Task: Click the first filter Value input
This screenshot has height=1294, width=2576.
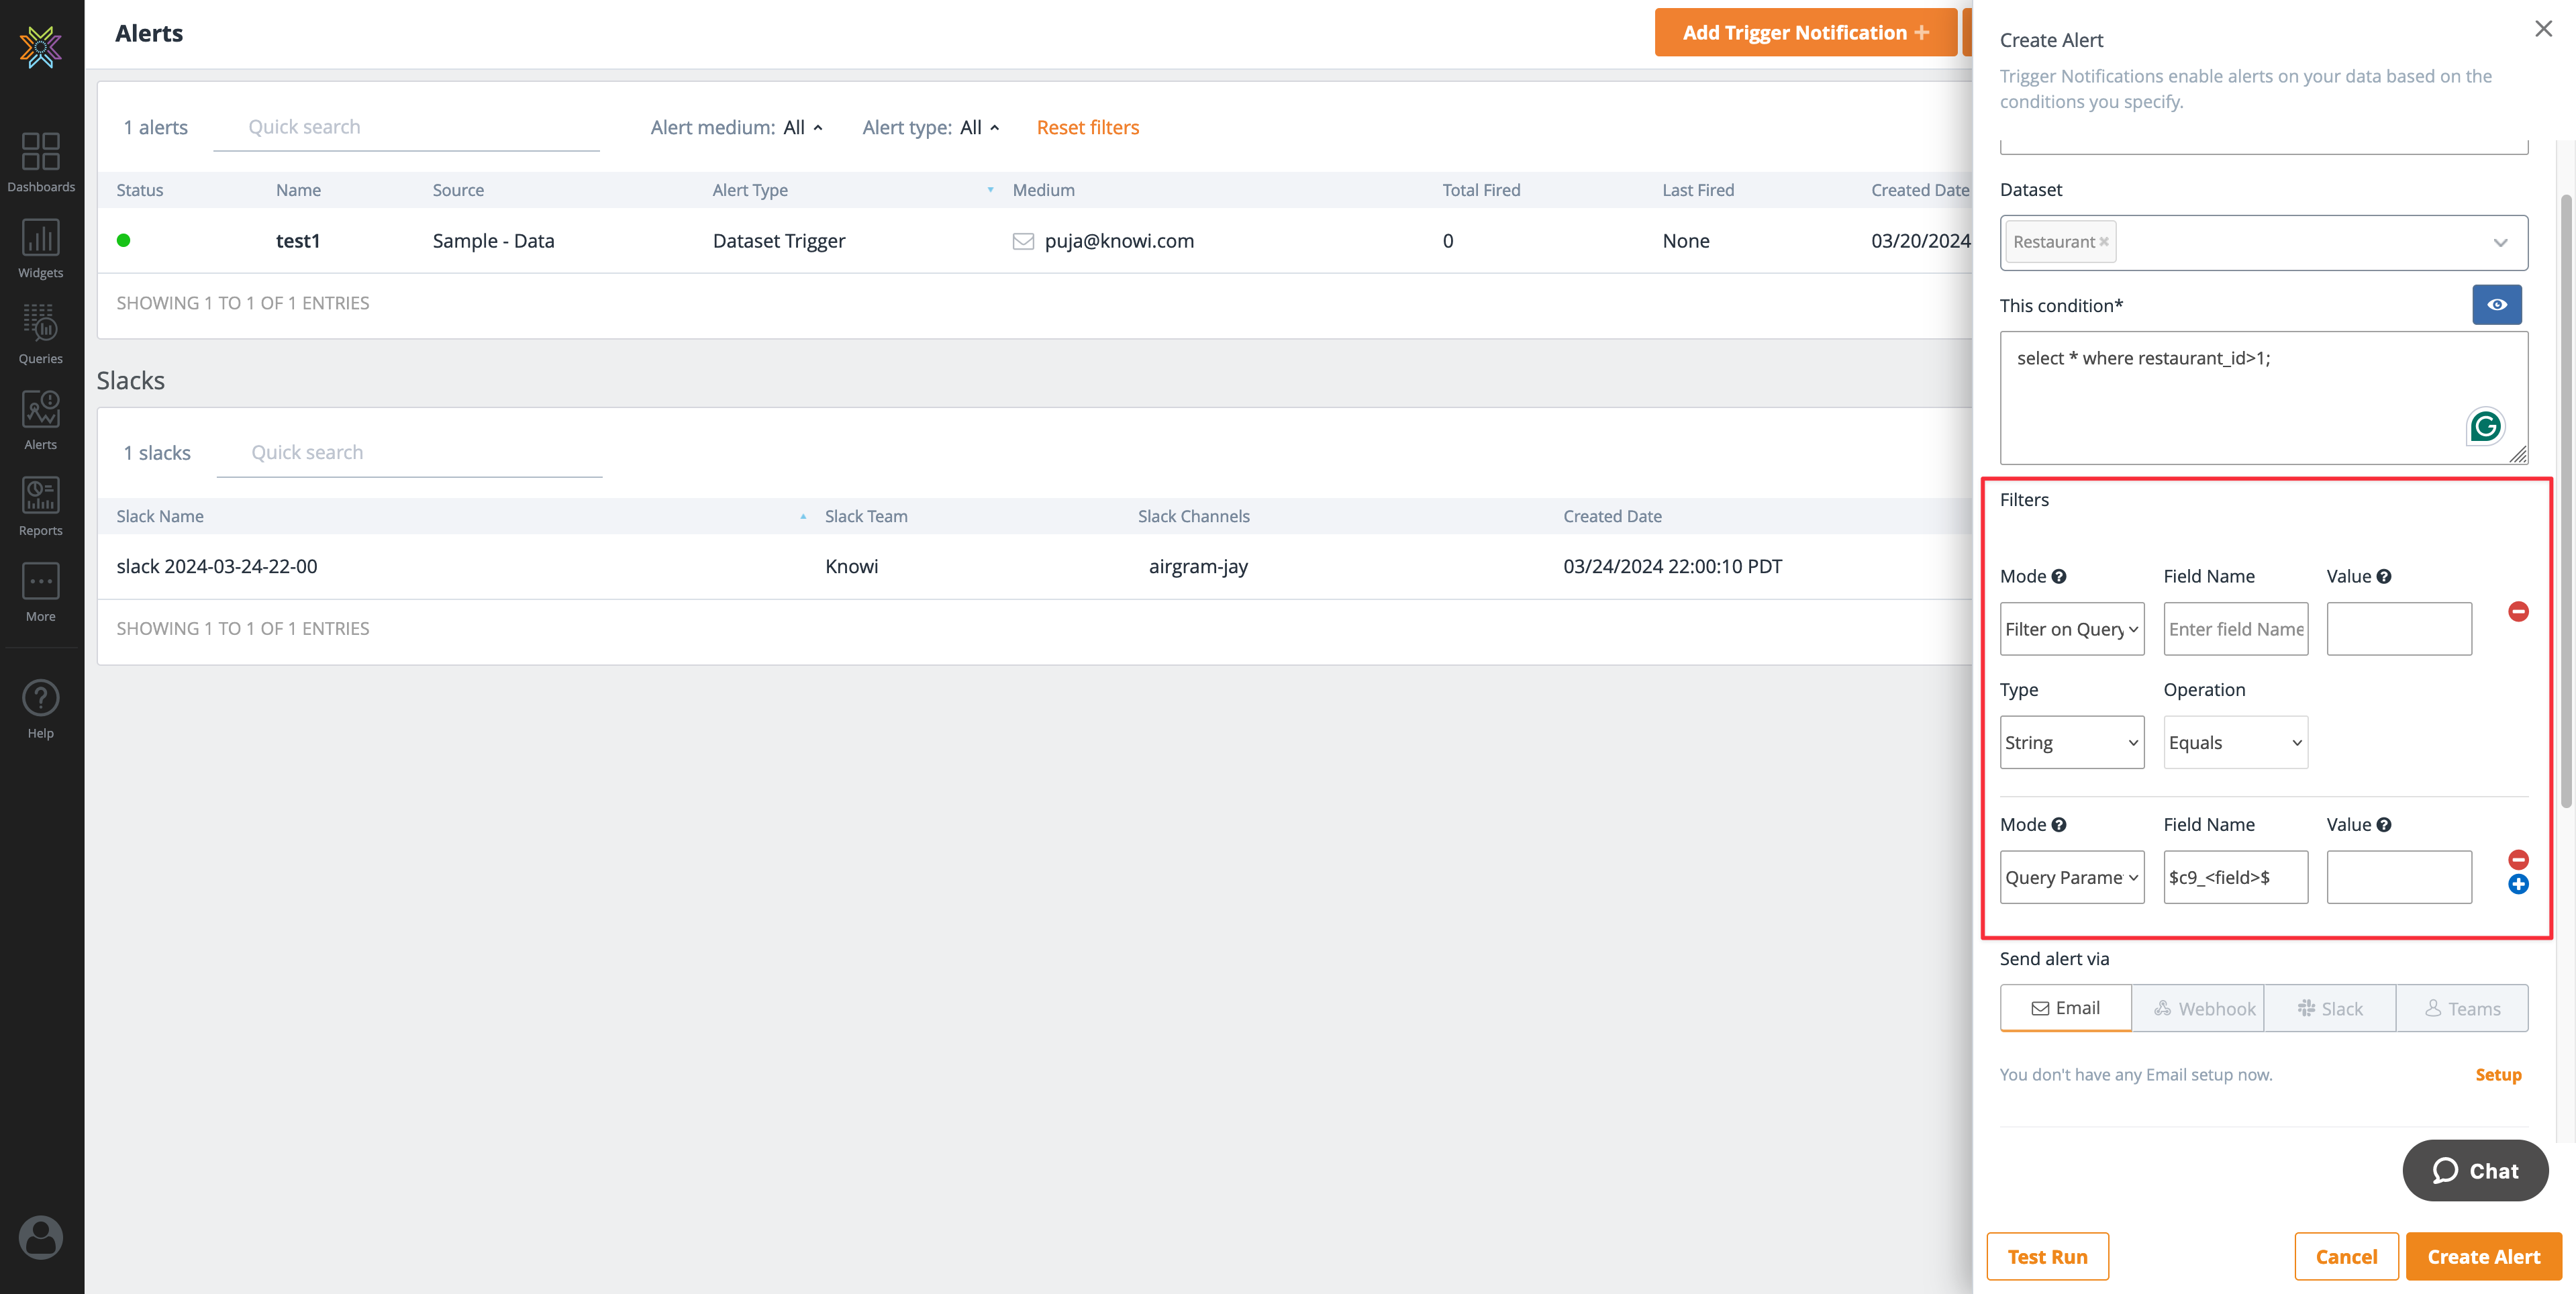Action: 2399,629
